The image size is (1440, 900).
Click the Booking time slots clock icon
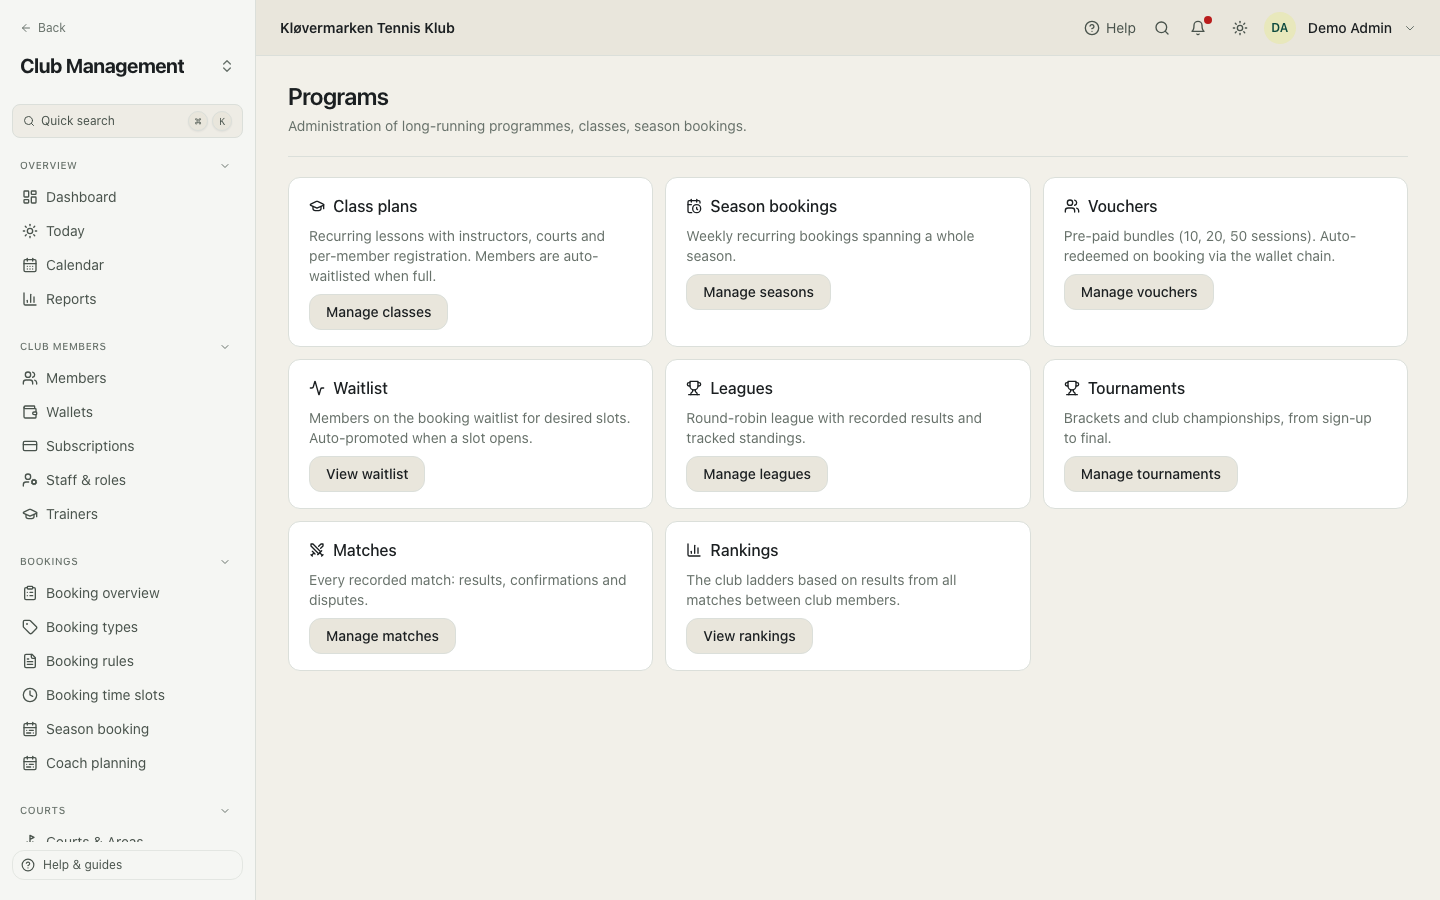30,695
